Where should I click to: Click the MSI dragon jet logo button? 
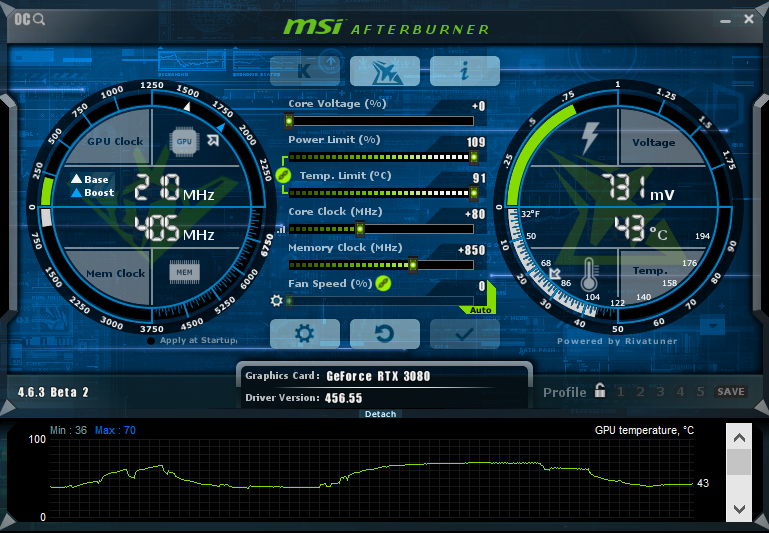point(385,71)
